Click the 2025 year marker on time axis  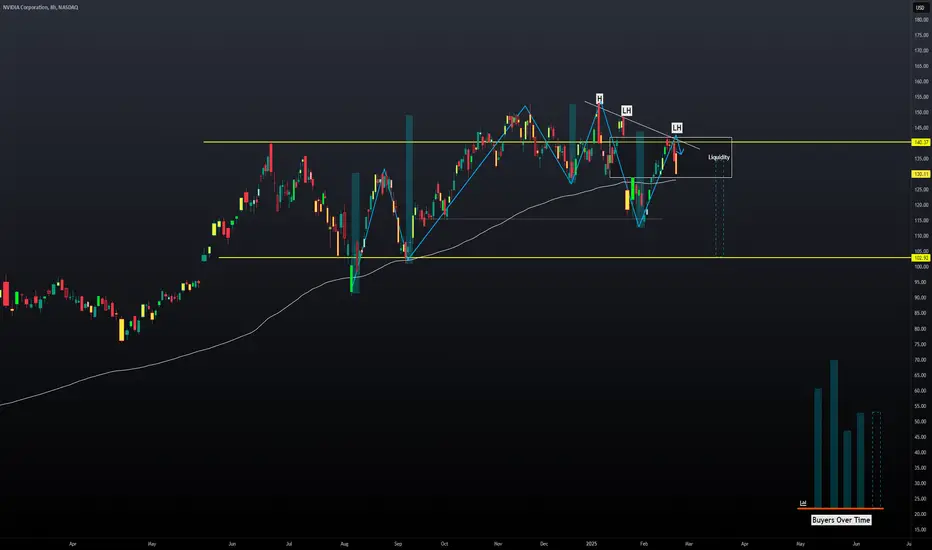point(591,543)
